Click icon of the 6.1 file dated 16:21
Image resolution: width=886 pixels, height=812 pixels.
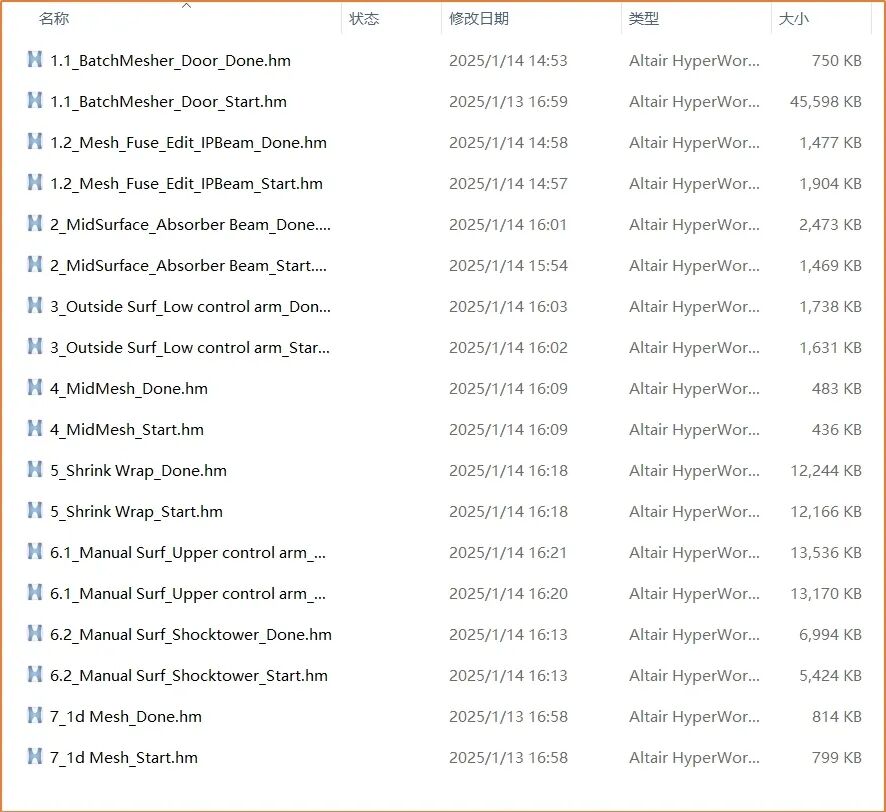tap(35, 551)
